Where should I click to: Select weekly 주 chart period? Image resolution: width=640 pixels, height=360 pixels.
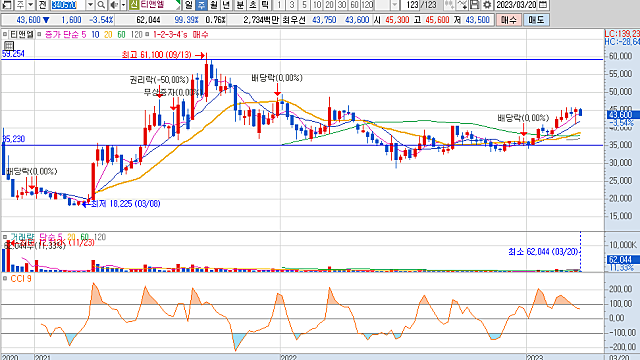coord(201,5)
